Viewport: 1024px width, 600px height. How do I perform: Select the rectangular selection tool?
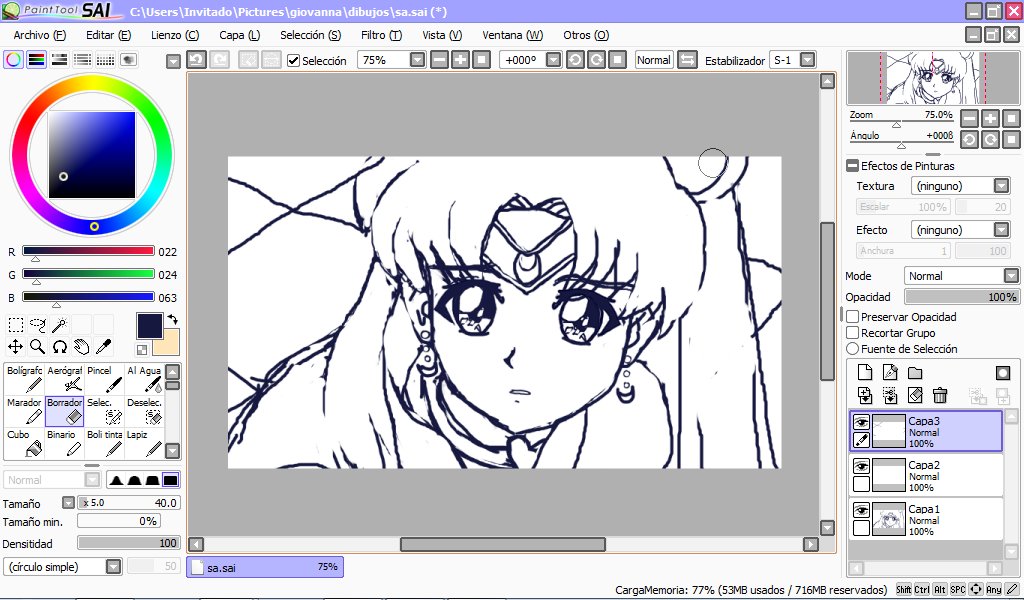(16, 325)
